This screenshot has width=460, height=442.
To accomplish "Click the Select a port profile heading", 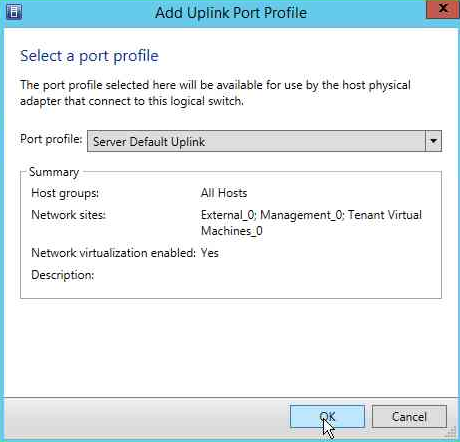I will [89, 56].
